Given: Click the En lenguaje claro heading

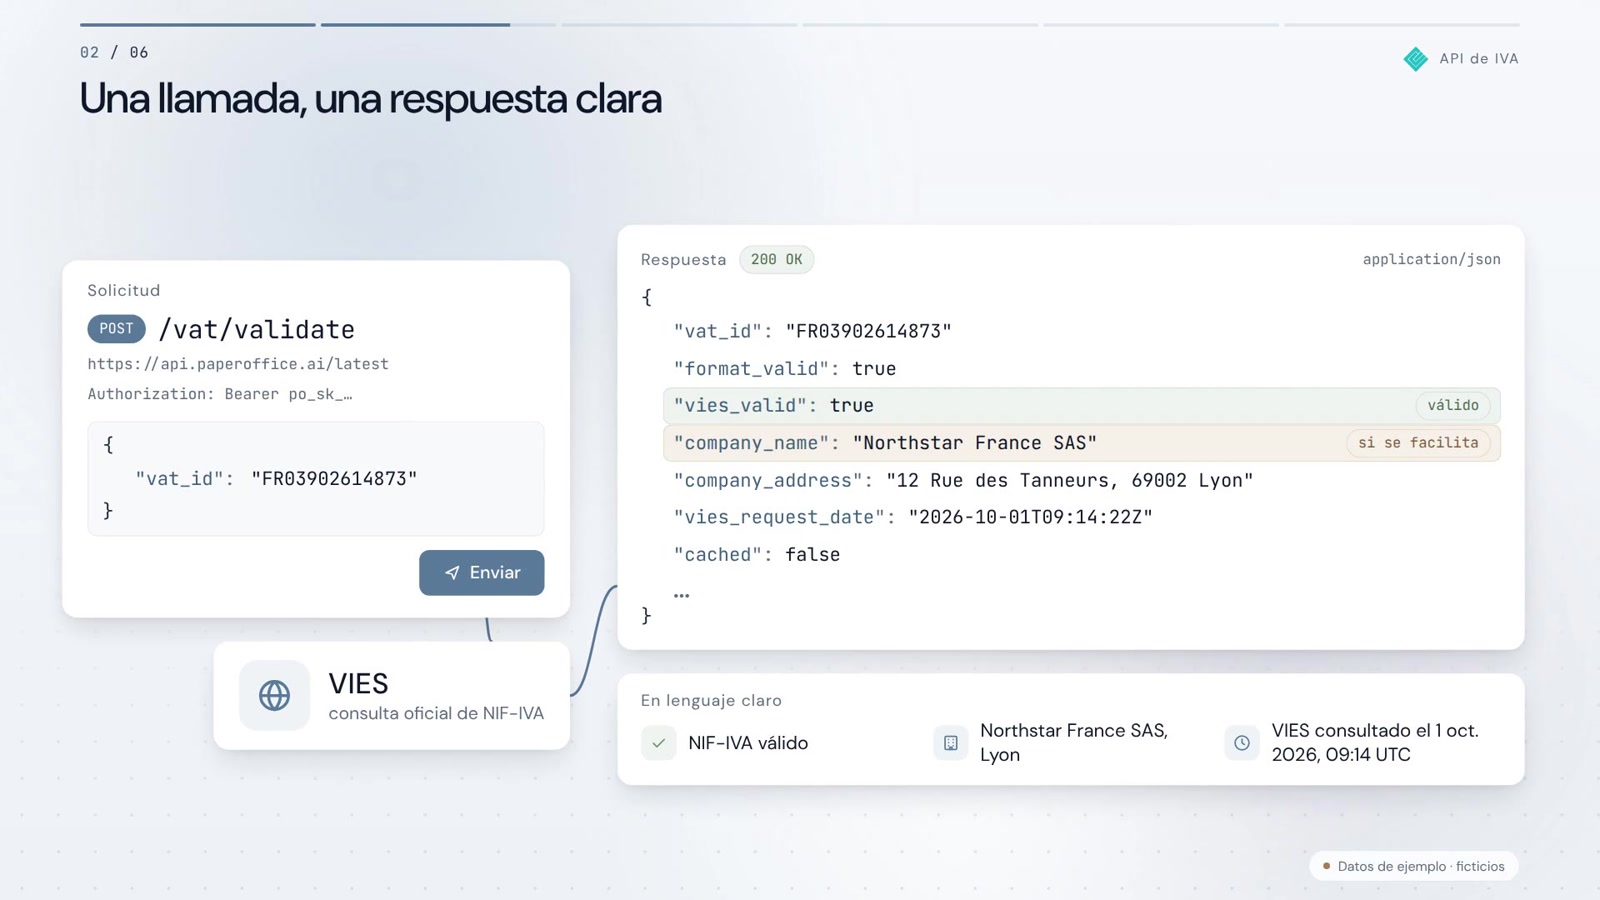Looking at the screenshot, I should click(x=711, y=701).
